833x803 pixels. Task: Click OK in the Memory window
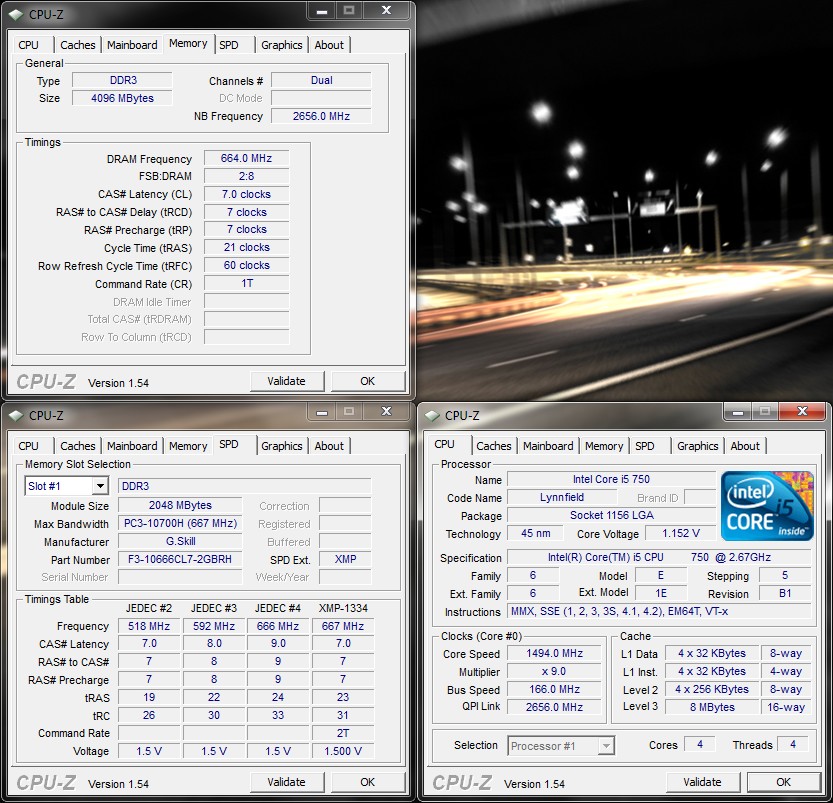(x=368, y=381)
